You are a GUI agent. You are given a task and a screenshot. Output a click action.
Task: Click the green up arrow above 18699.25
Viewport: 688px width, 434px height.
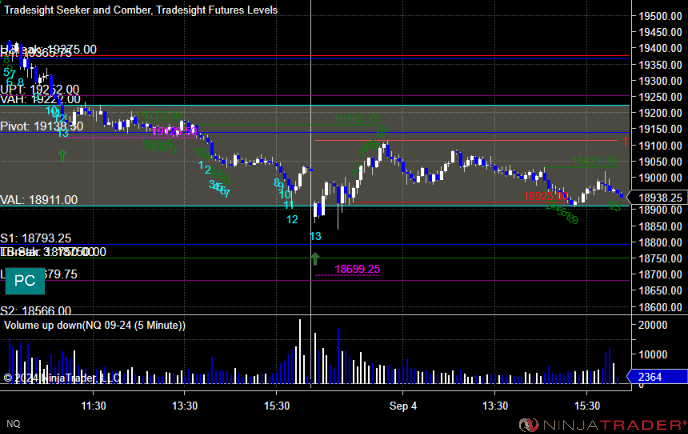click(x=315, y=258)
